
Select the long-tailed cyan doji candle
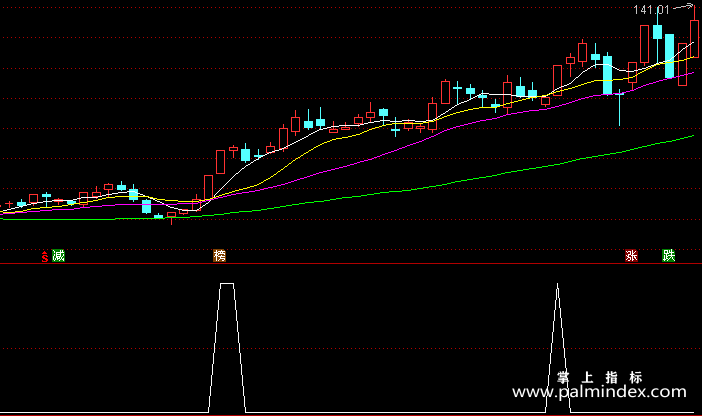[x=620, y=107]
